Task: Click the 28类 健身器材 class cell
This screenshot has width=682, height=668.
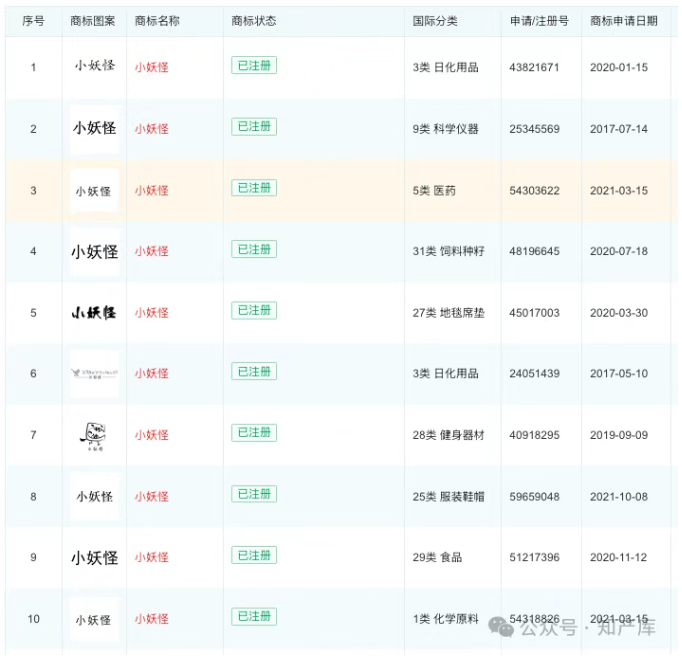Action: 448,435
